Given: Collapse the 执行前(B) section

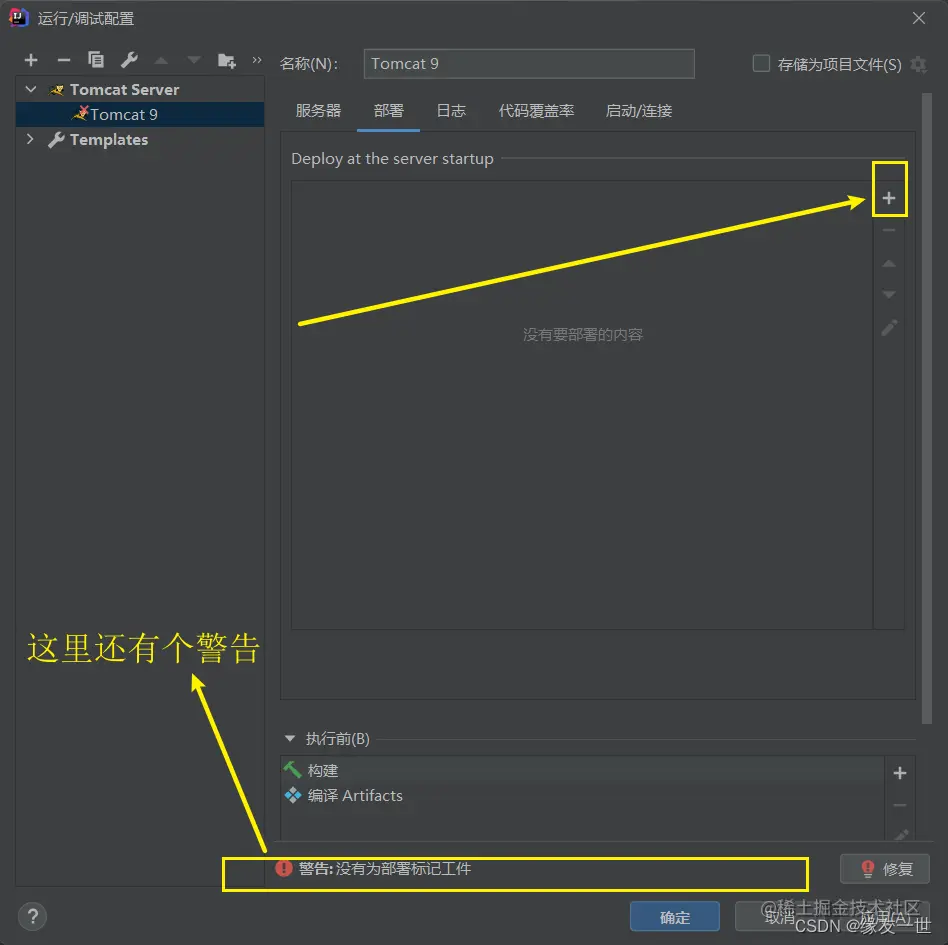Looking at the screenshot, I should point(291,738).
